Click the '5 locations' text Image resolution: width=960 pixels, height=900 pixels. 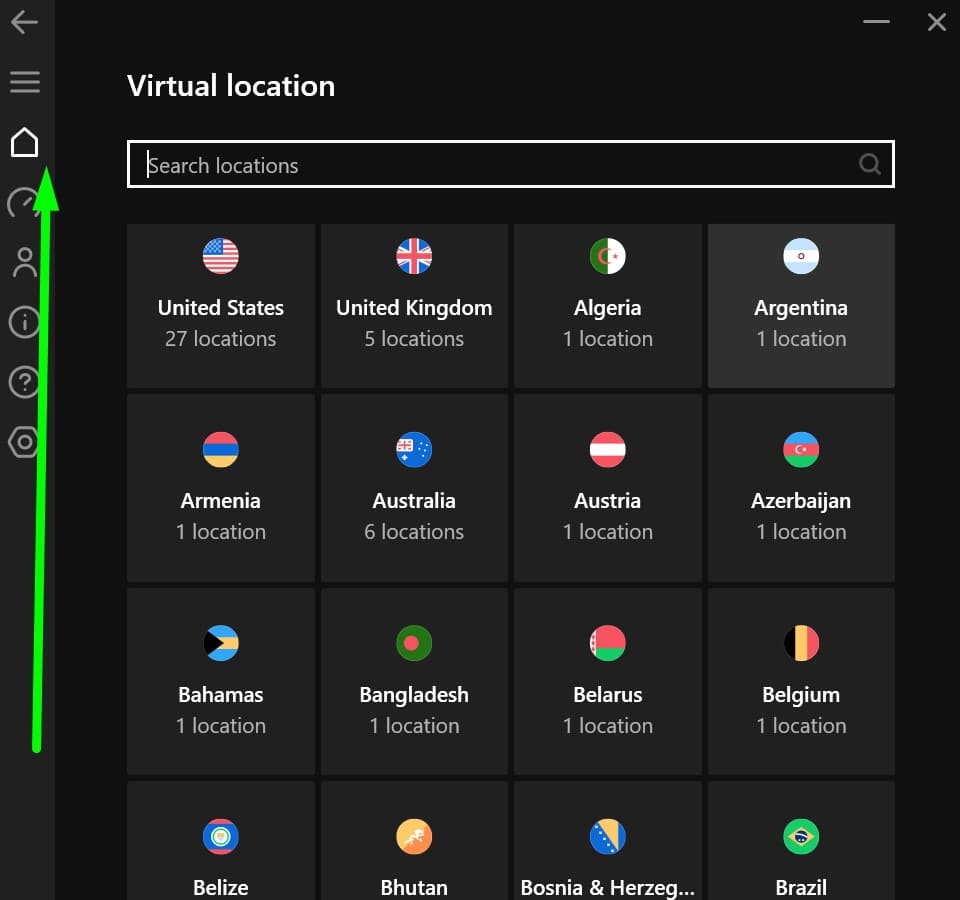pos(414,339)
